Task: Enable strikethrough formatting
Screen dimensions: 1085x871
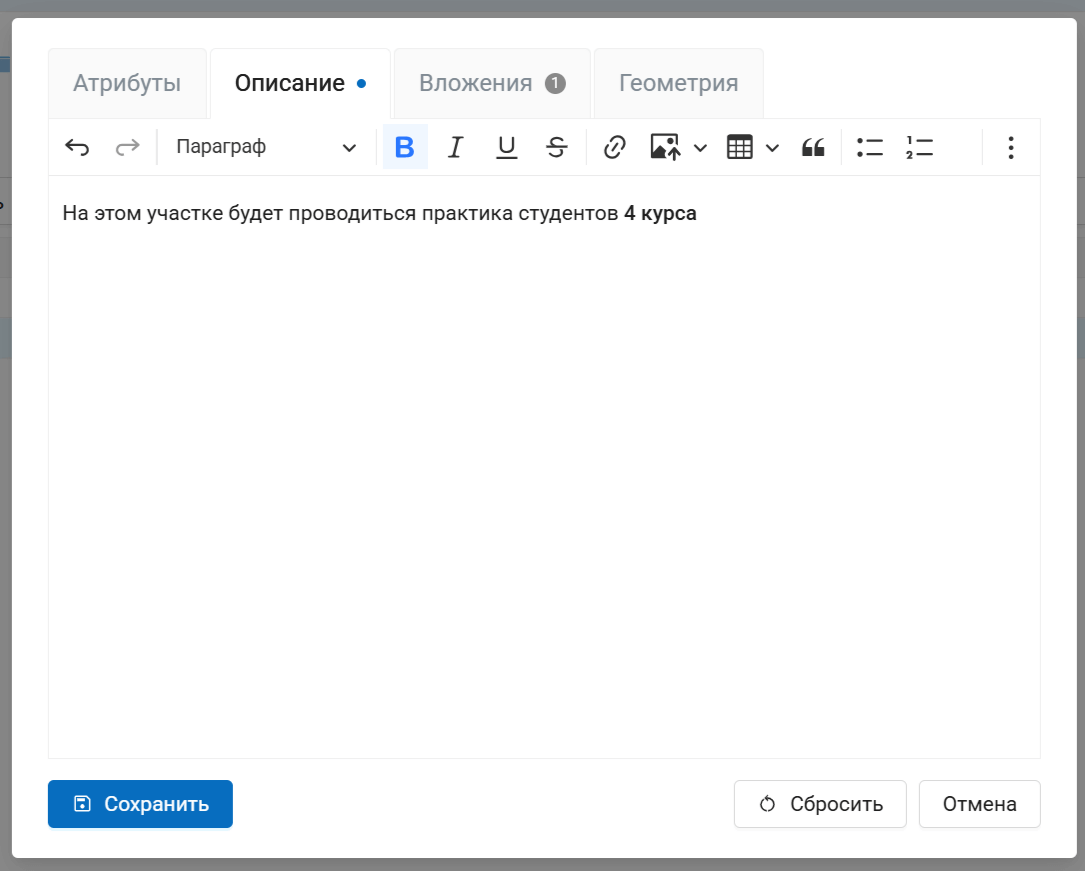Action: point(557,148)
